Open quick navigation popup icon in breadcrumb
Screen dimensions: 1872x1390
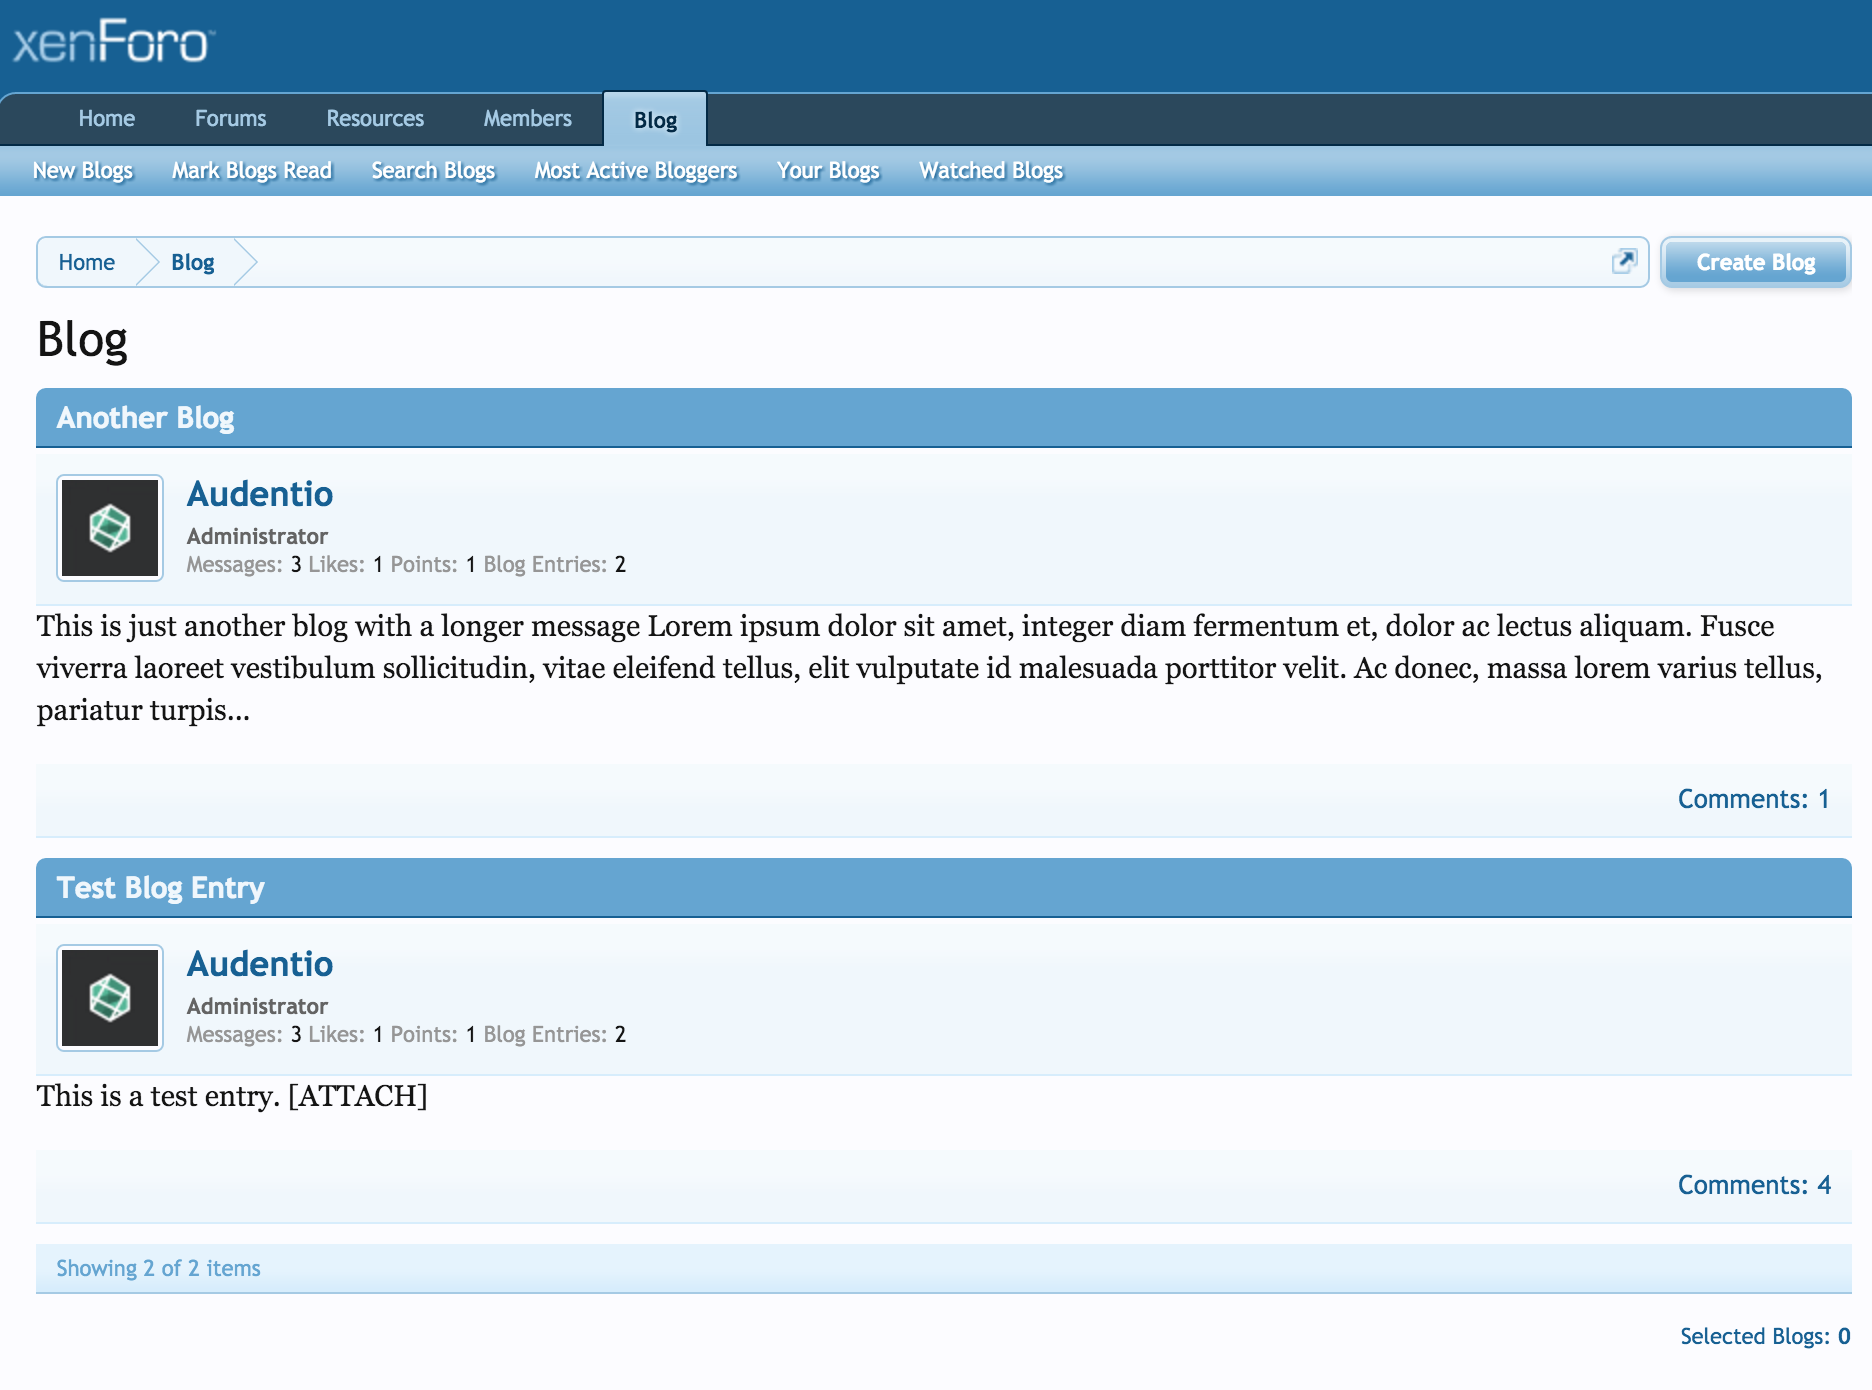point(1624,262)
